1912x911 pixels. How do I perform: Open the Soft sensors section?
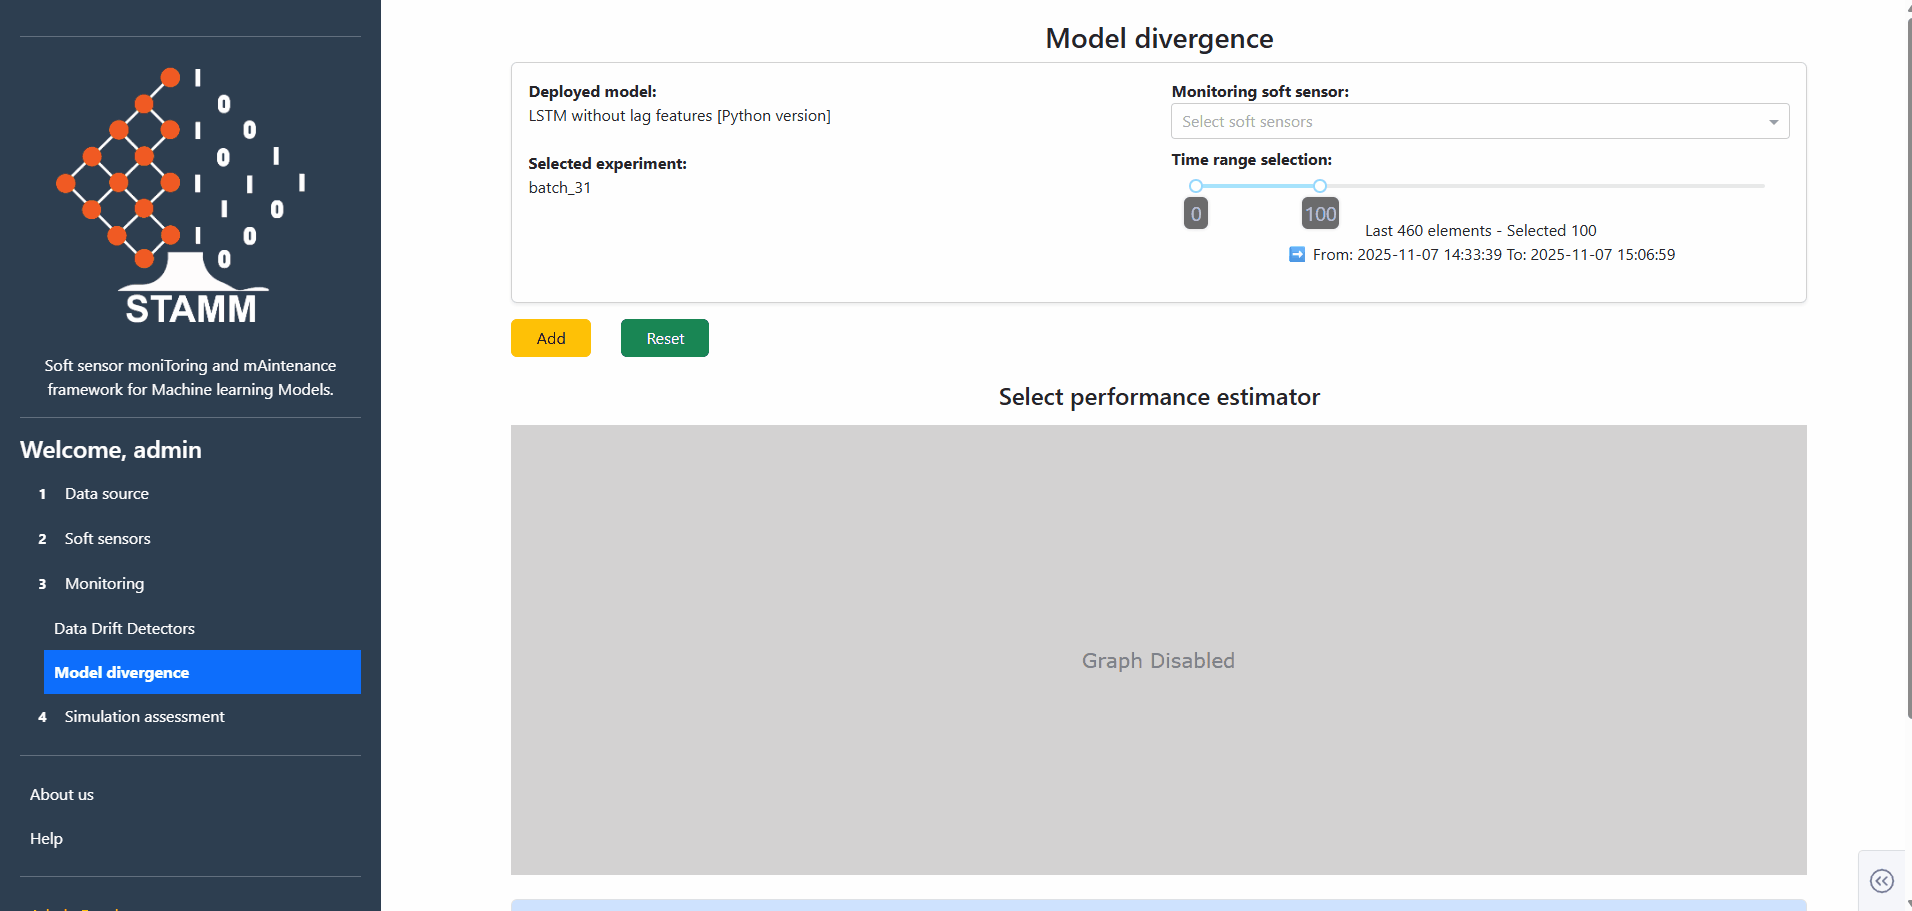coord(107,538)
